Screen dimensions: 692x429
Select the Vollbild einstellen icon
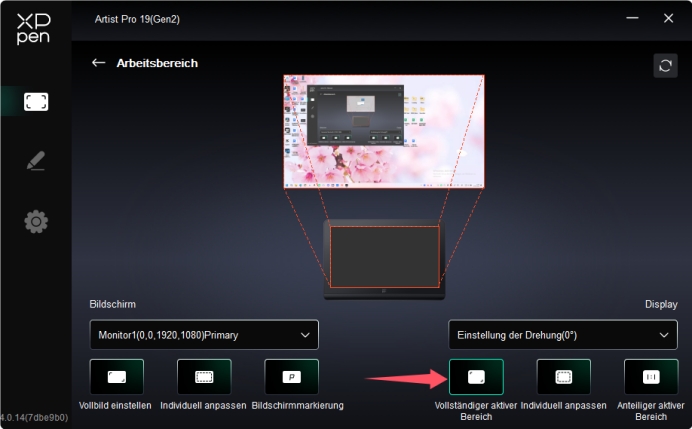116,377
